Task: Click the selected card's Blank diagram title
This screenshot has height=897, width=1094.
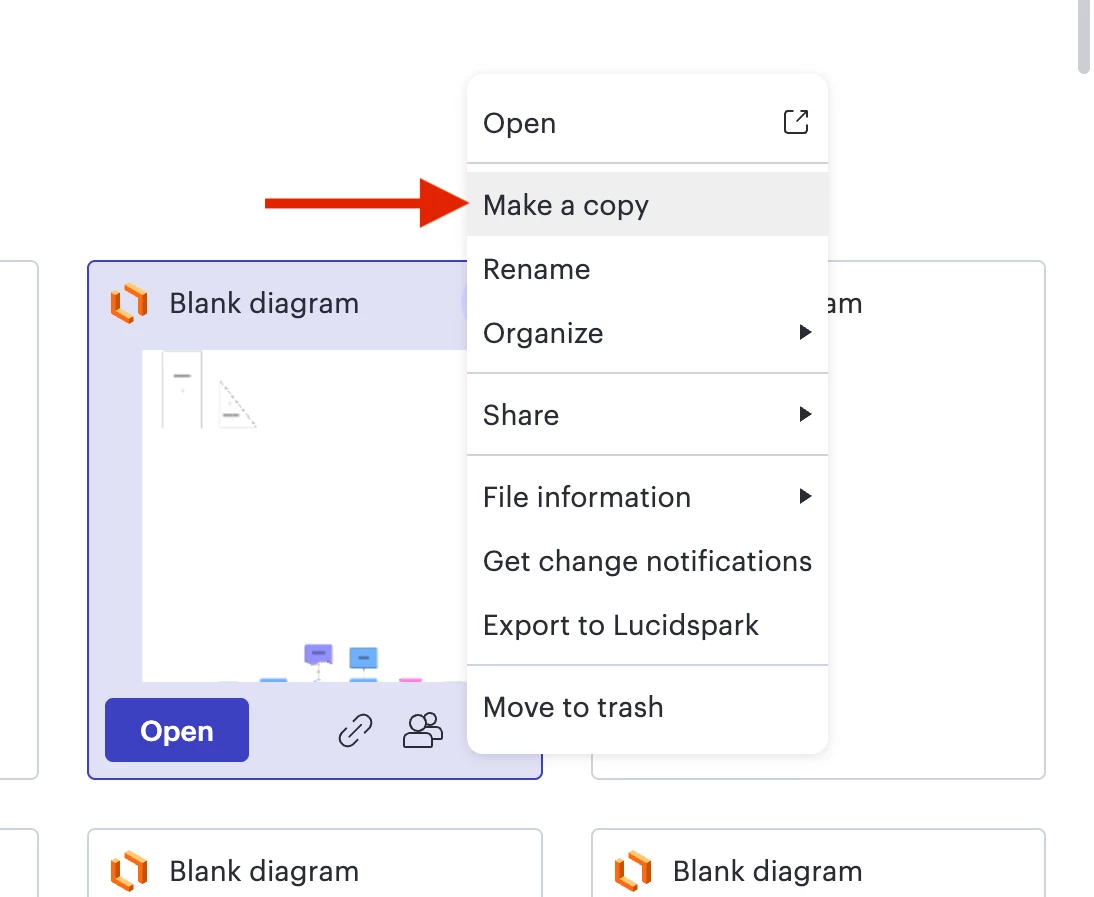Action: pos(264,303)
